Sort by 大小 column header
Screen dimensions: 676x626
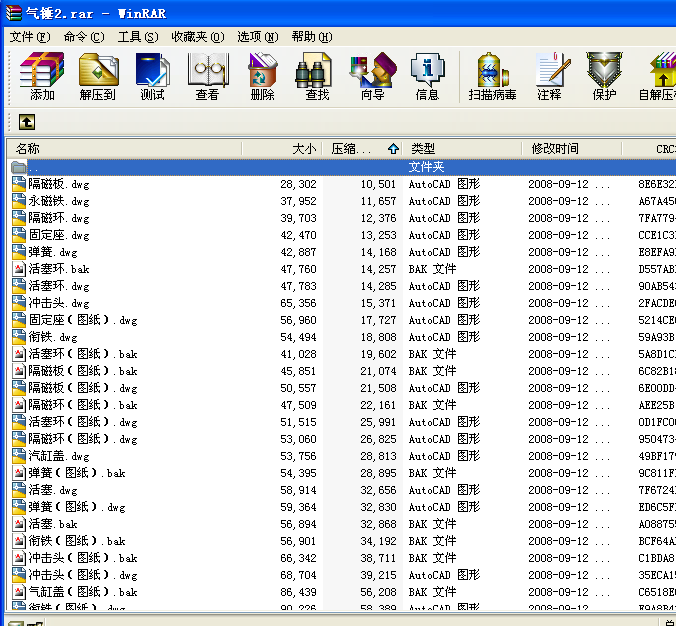click(282, 149)
